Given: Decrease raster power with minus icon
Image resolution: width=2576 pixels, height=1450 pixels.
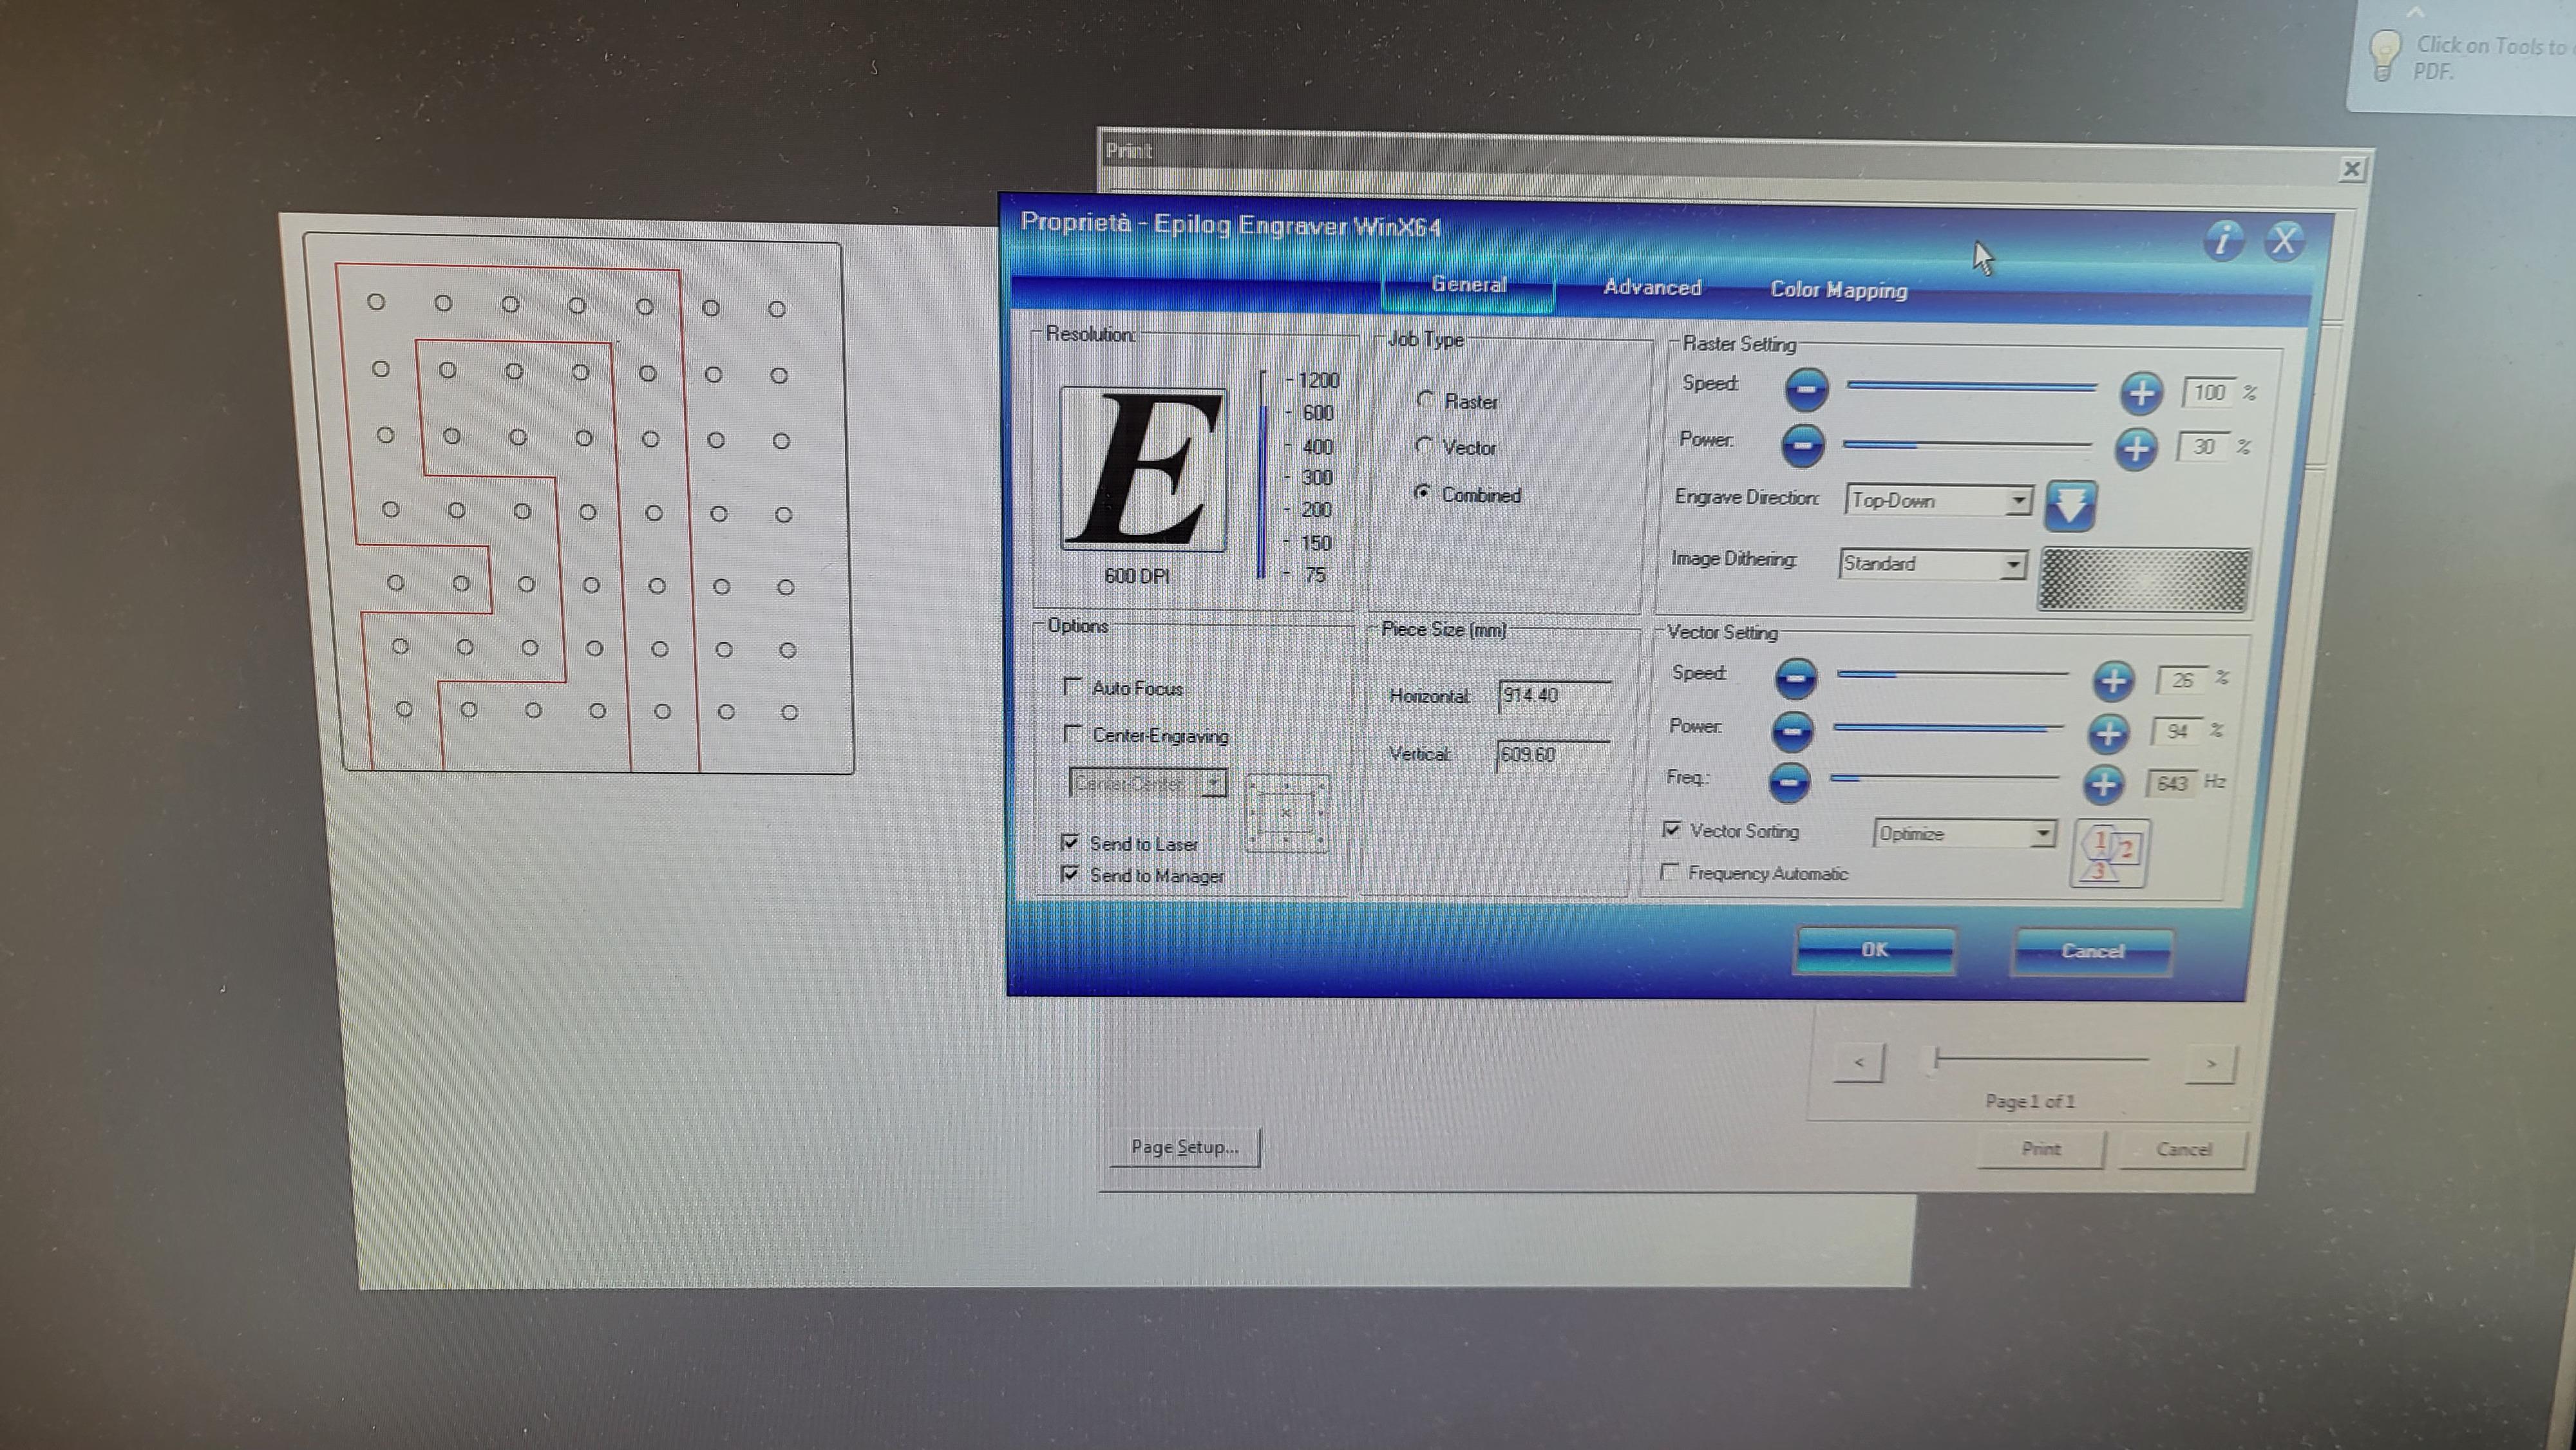Looking at the screenshot, I should pyautogui.click(x=1802, y=445).
